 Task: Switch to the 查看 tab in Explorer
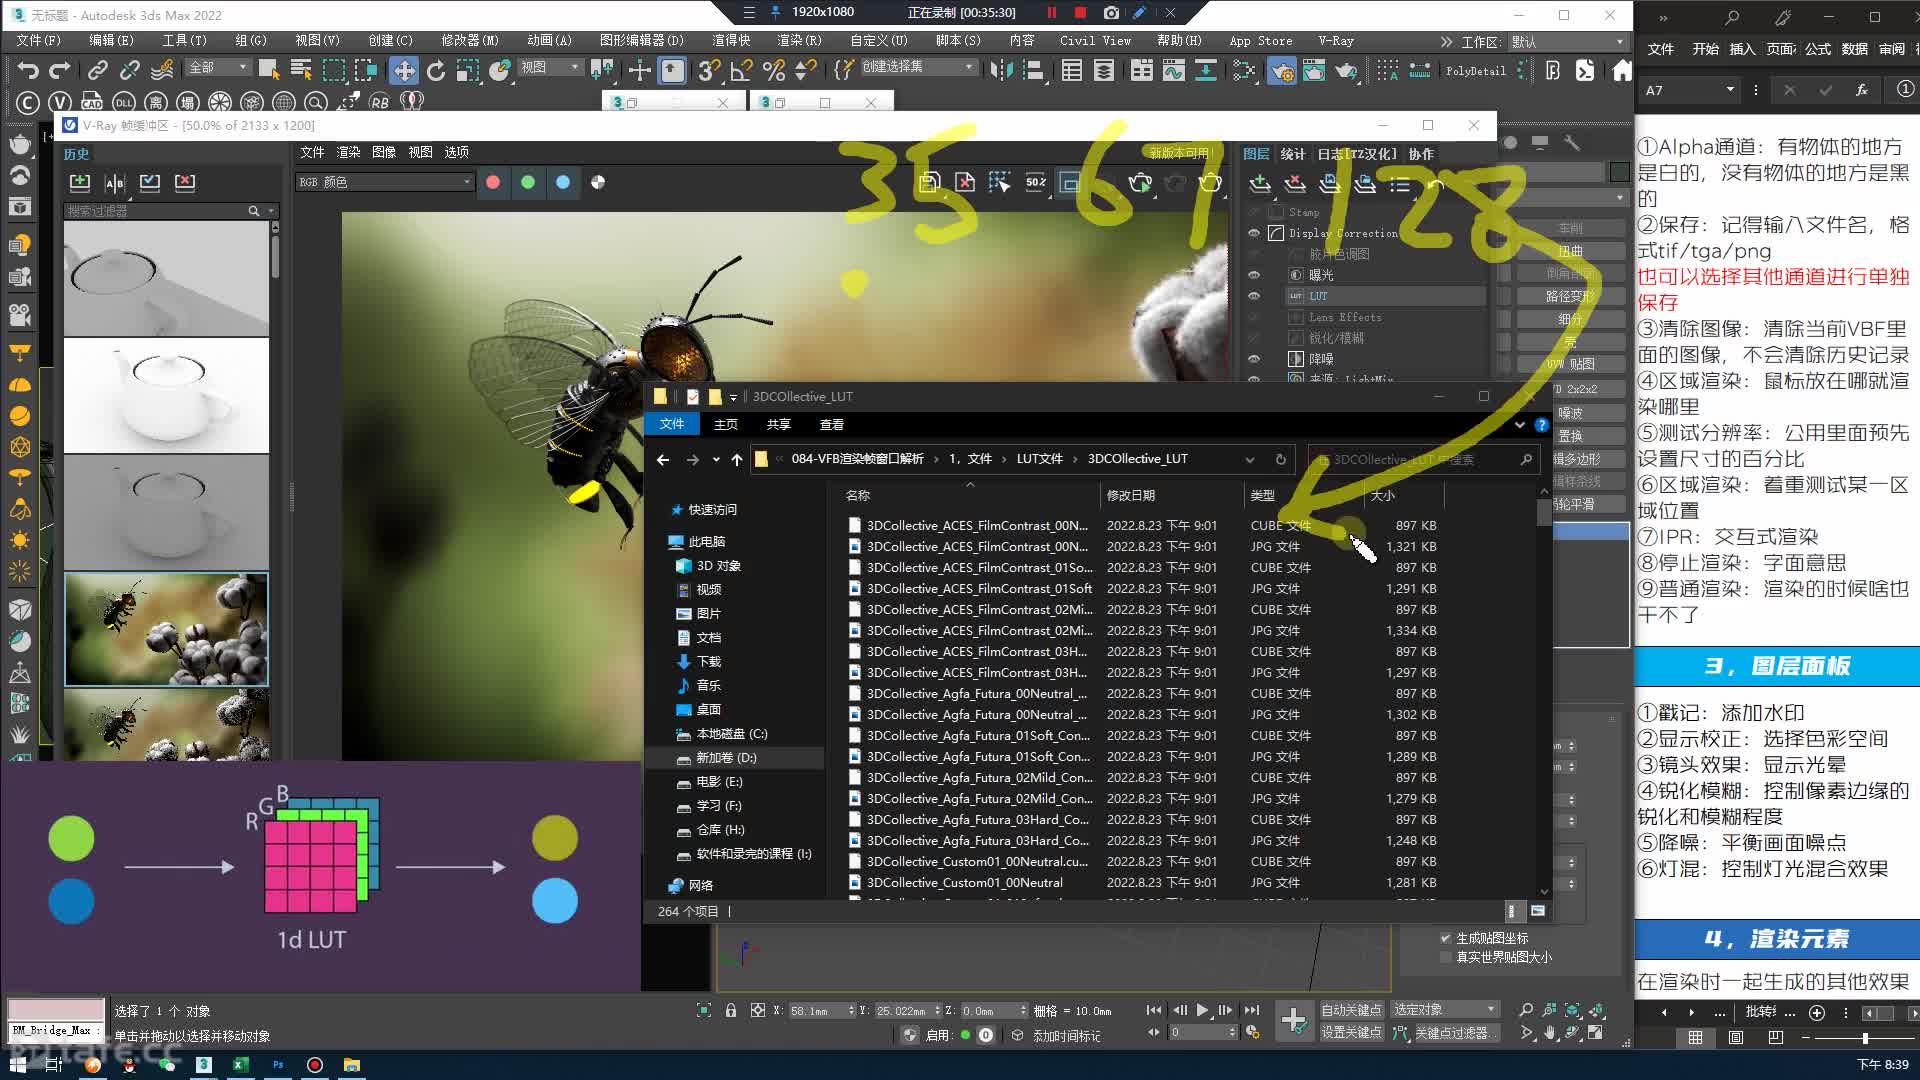(832, 424)
